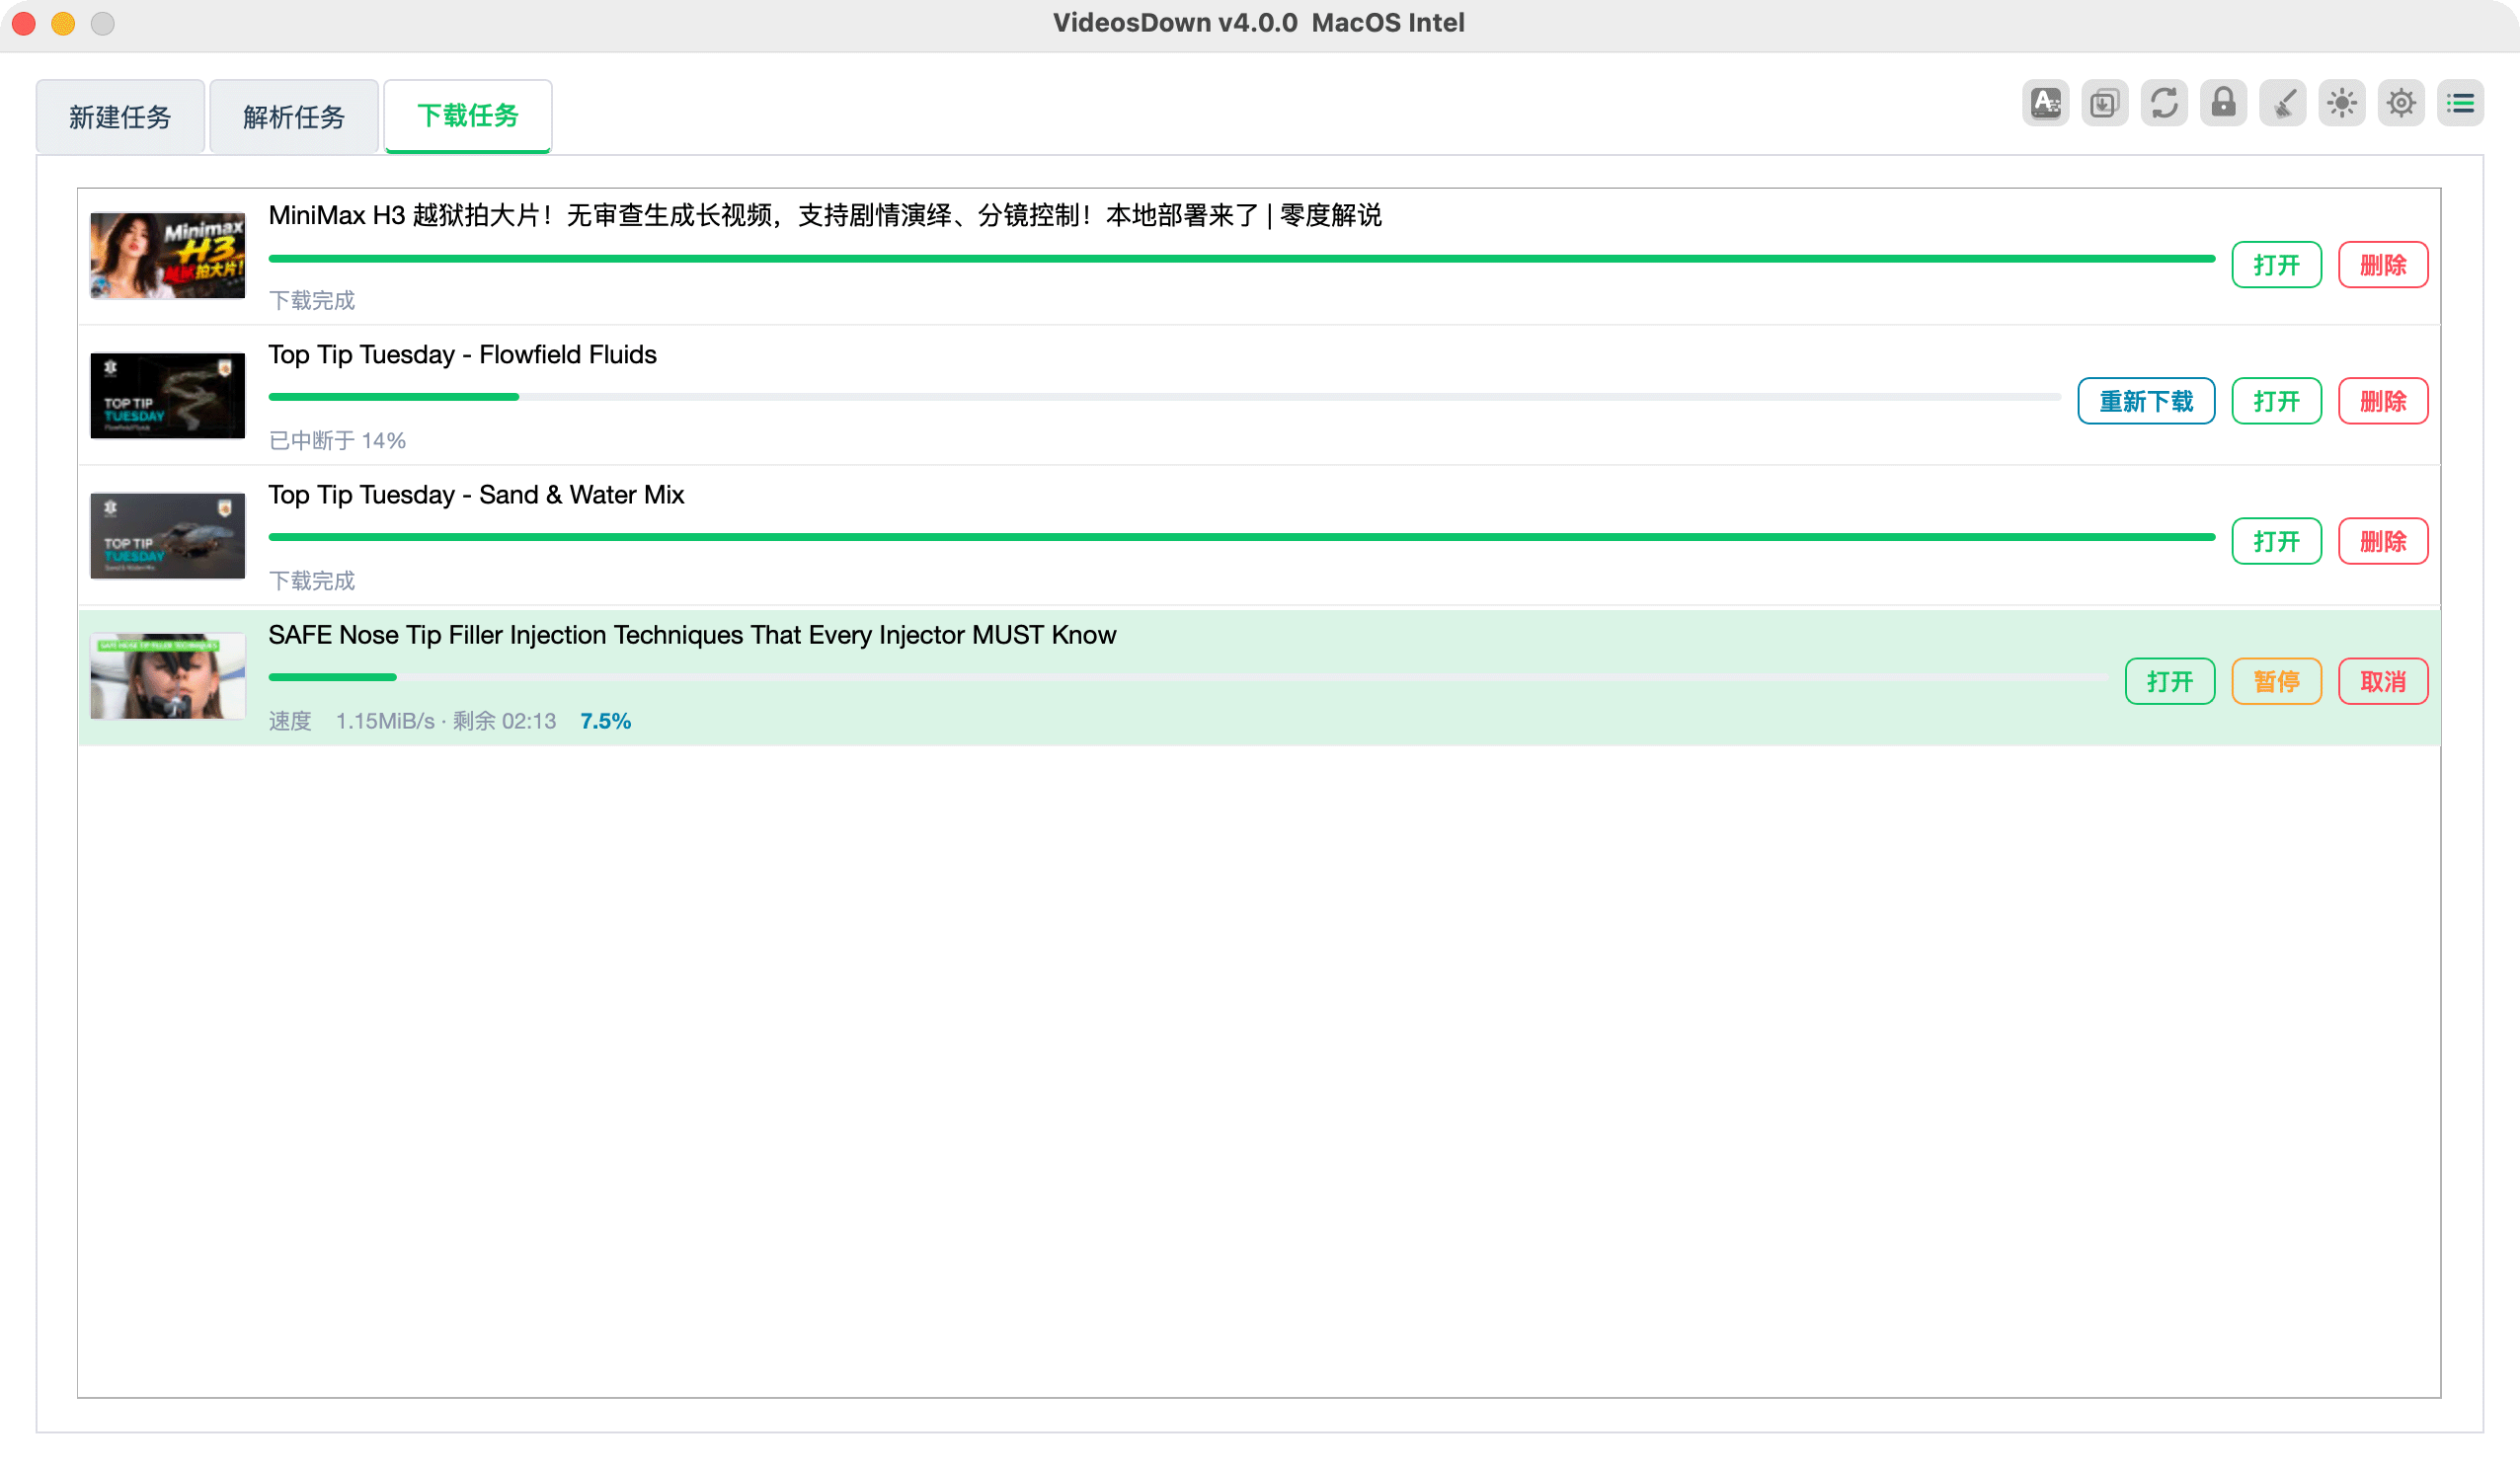Click the refresh circular-arrows icon

coord(2164,103)
